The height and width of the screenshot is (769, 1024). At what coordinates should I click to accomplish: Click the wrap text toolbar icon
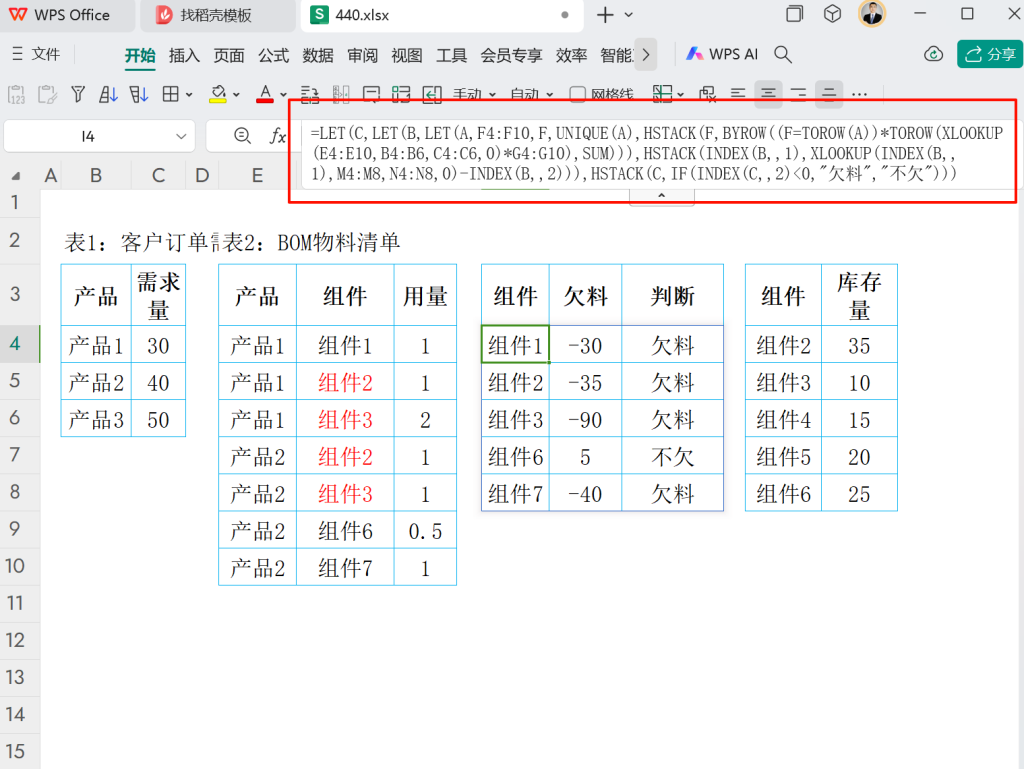(310, 95)
